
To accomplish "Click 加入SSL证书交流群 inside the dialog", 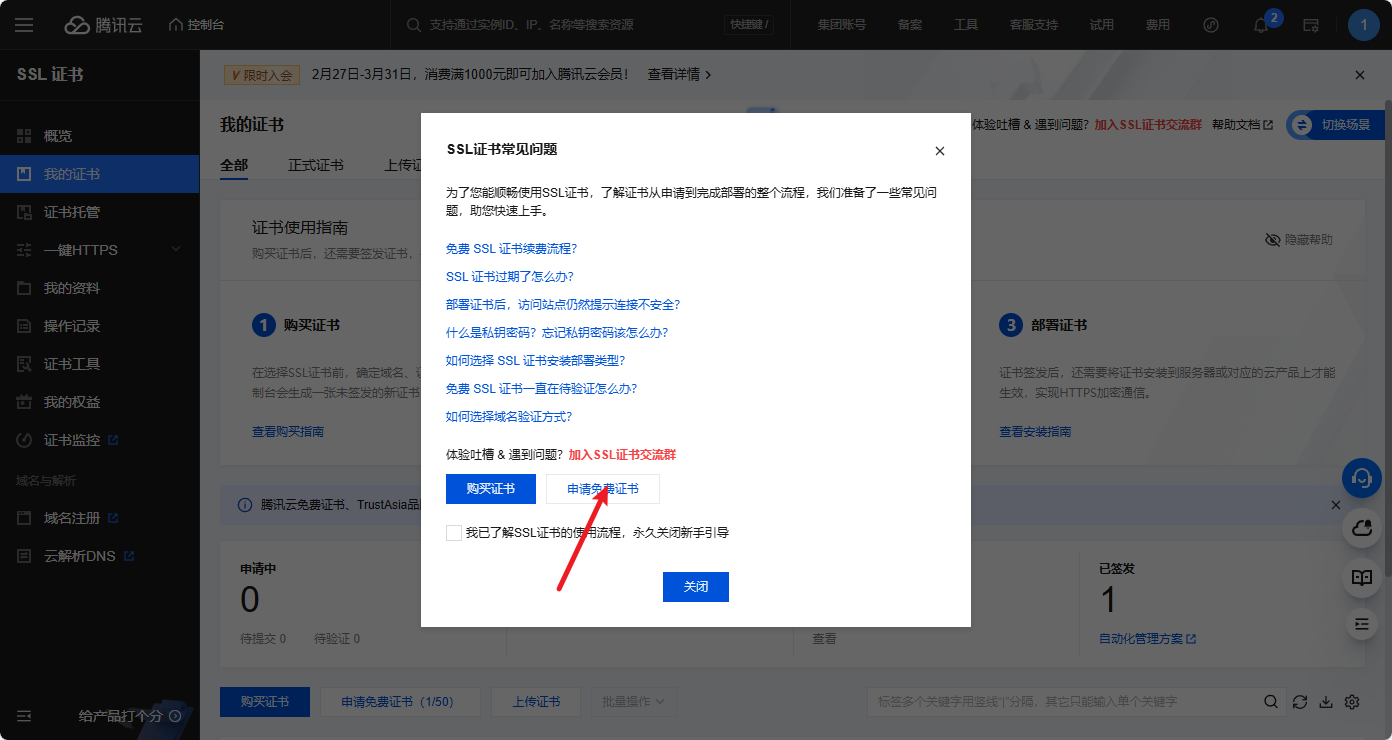I will pos(622,455).
